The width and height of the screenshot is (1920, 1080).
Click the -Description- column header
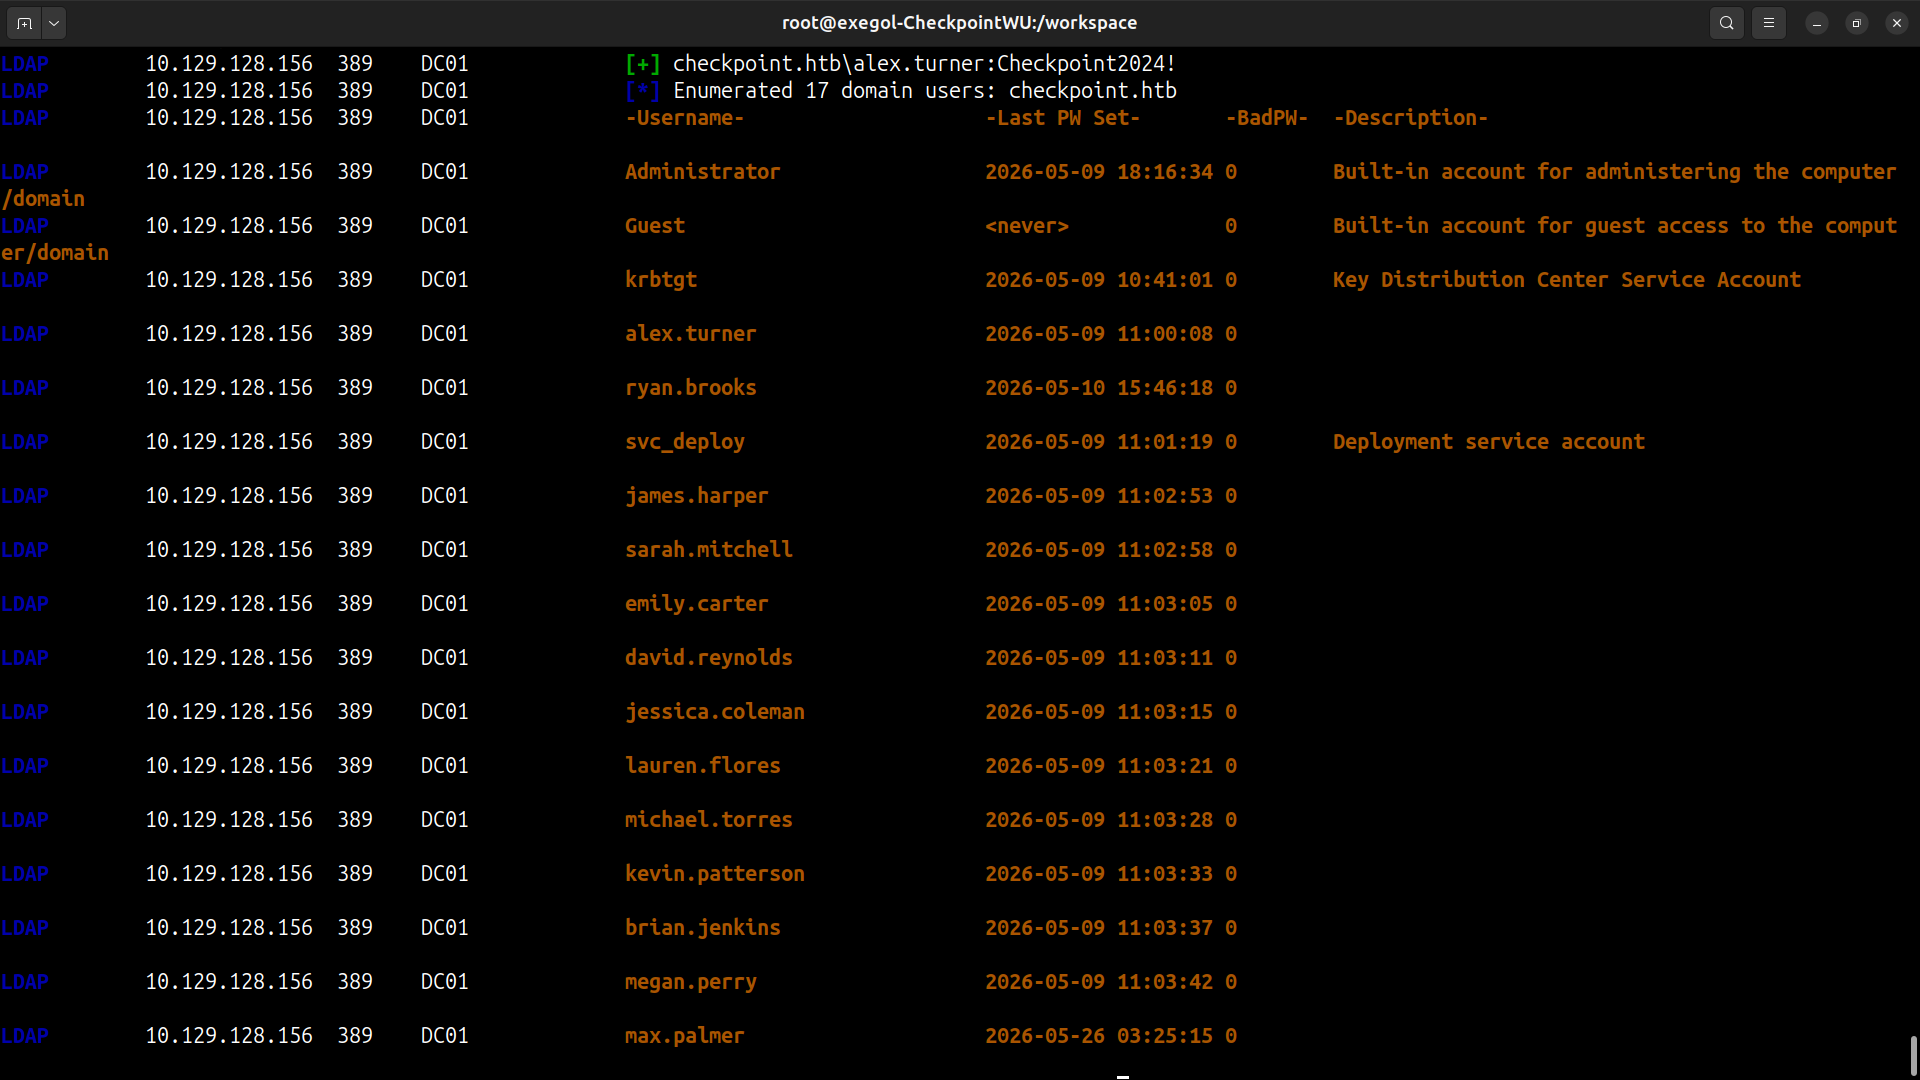coord(1411,118)
